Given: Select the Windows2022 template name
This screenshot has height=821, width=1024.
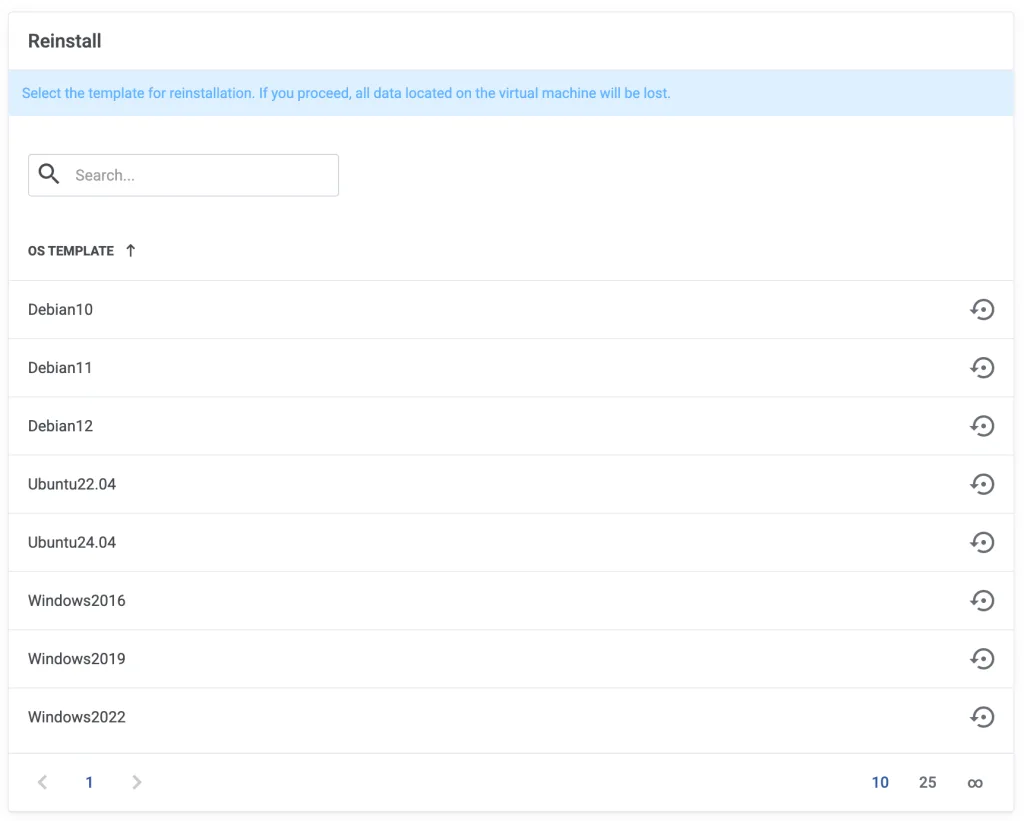Looking at the screenshot, I should click(76, 716).
